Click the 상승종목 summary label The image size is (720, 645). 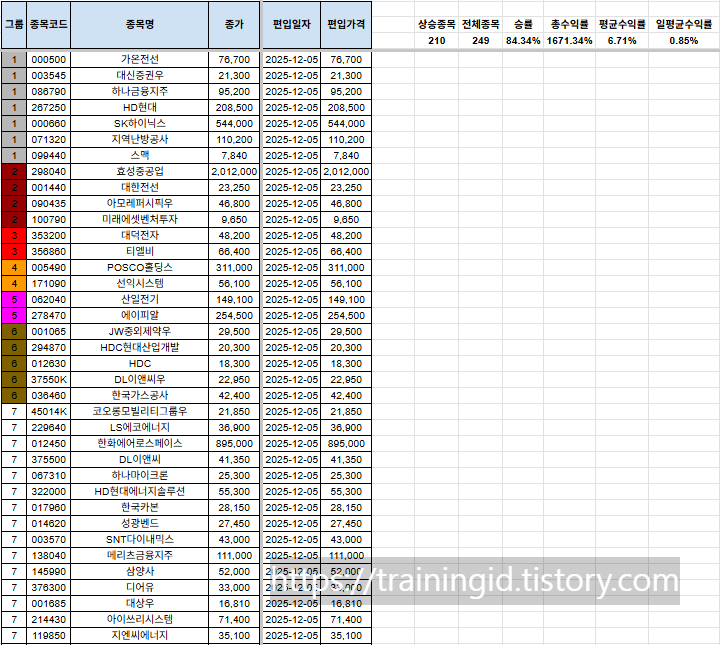[x=436, y=25]
